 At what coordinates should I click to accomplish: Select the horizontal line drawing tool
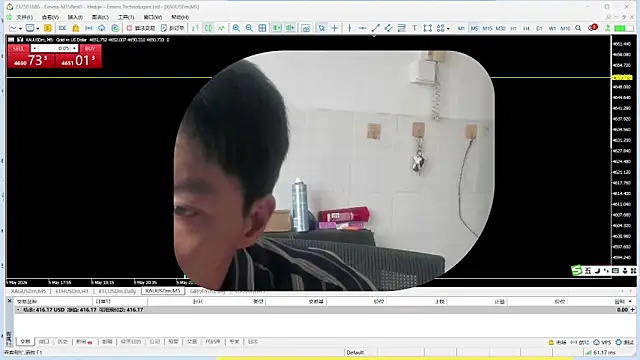click(362, 28)
